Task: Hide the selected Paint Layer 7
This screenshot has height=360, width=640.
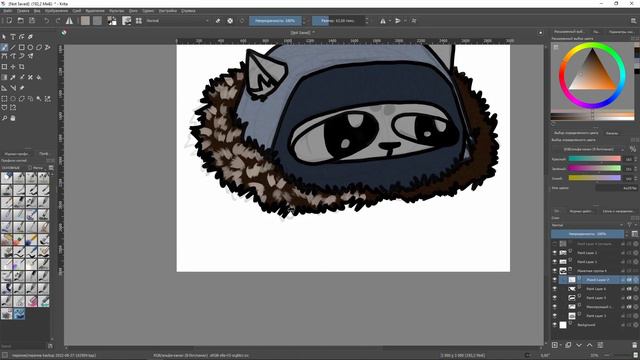Action: 554,280
